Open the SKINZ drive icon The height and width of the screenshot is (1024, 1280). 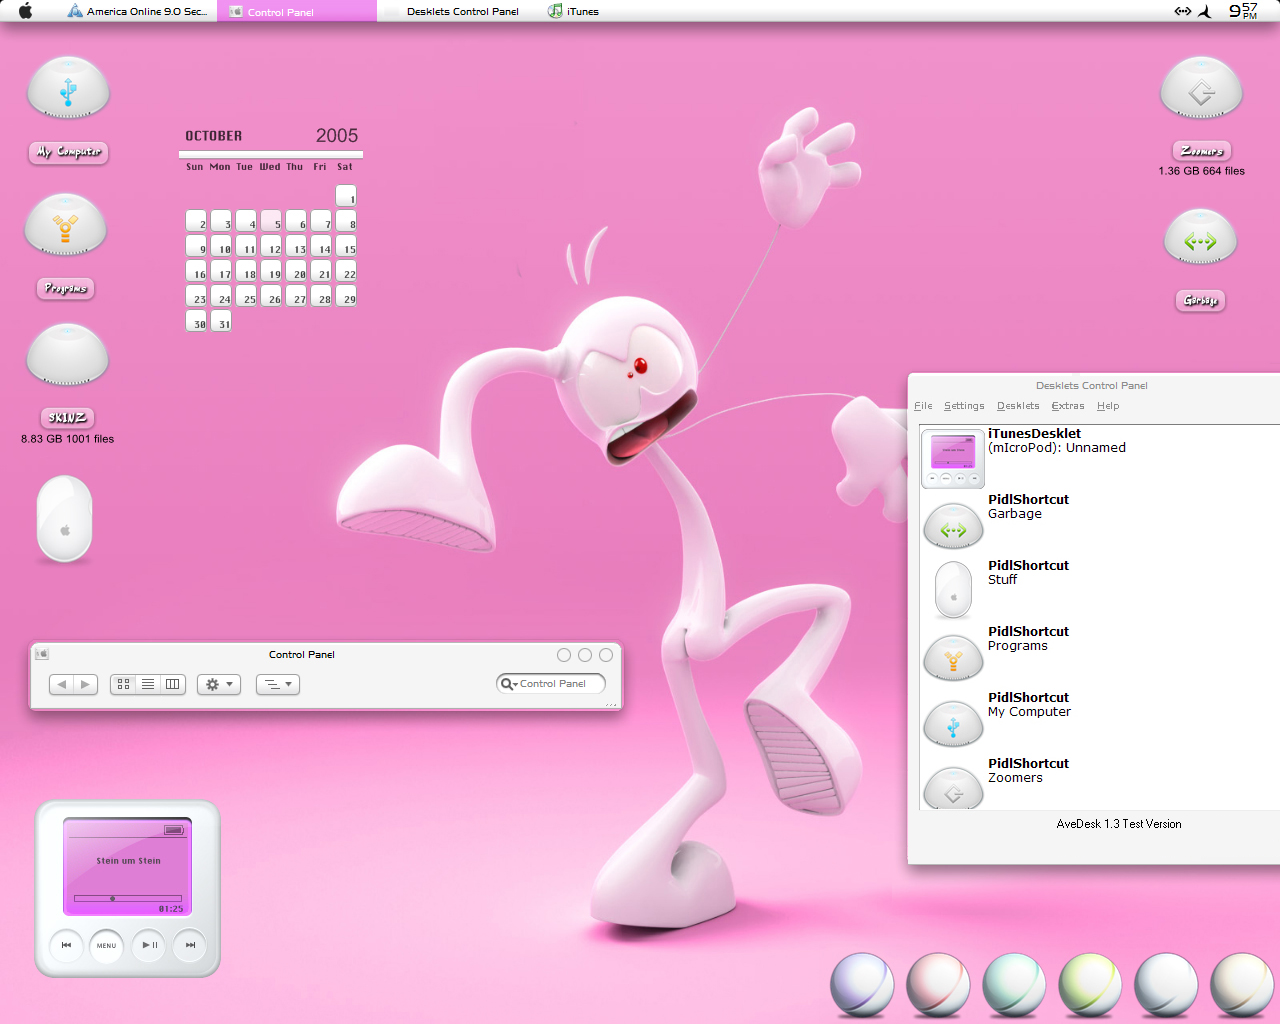(67, 355)
